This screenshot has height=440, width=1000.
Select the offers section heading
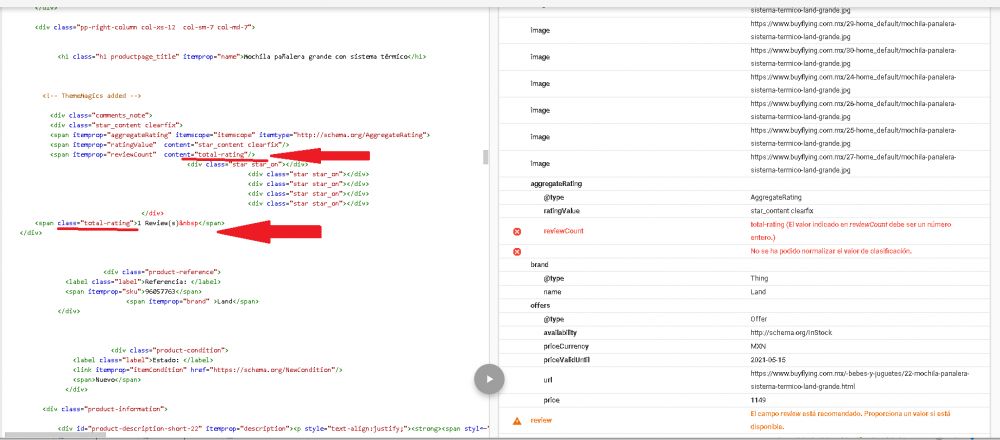pyautogui.click(x=540, y=305)
